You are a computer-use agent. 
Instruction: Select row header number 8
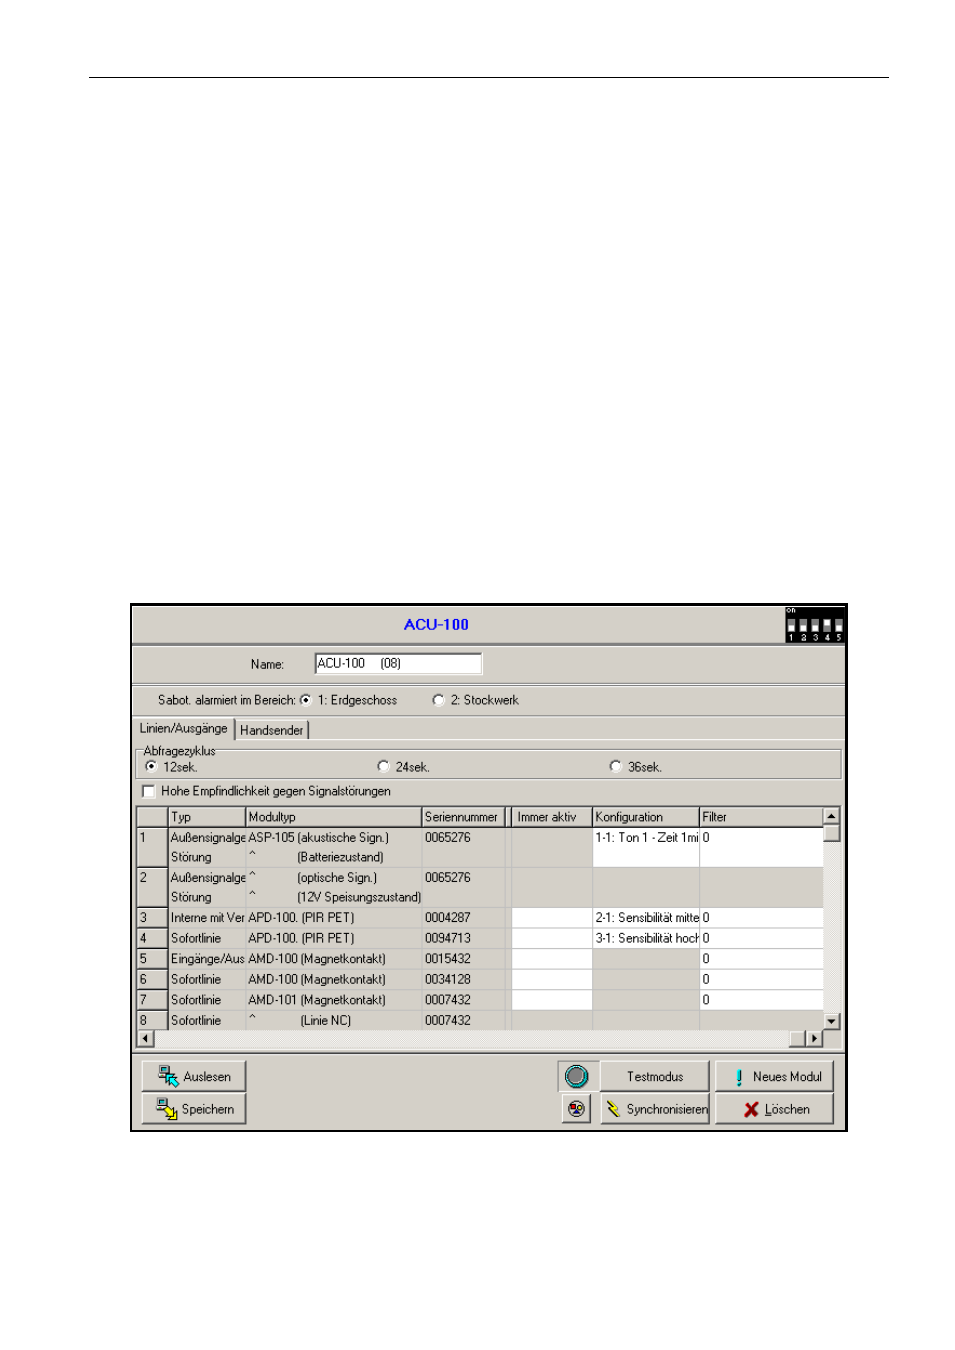(x=152, y=1020)
